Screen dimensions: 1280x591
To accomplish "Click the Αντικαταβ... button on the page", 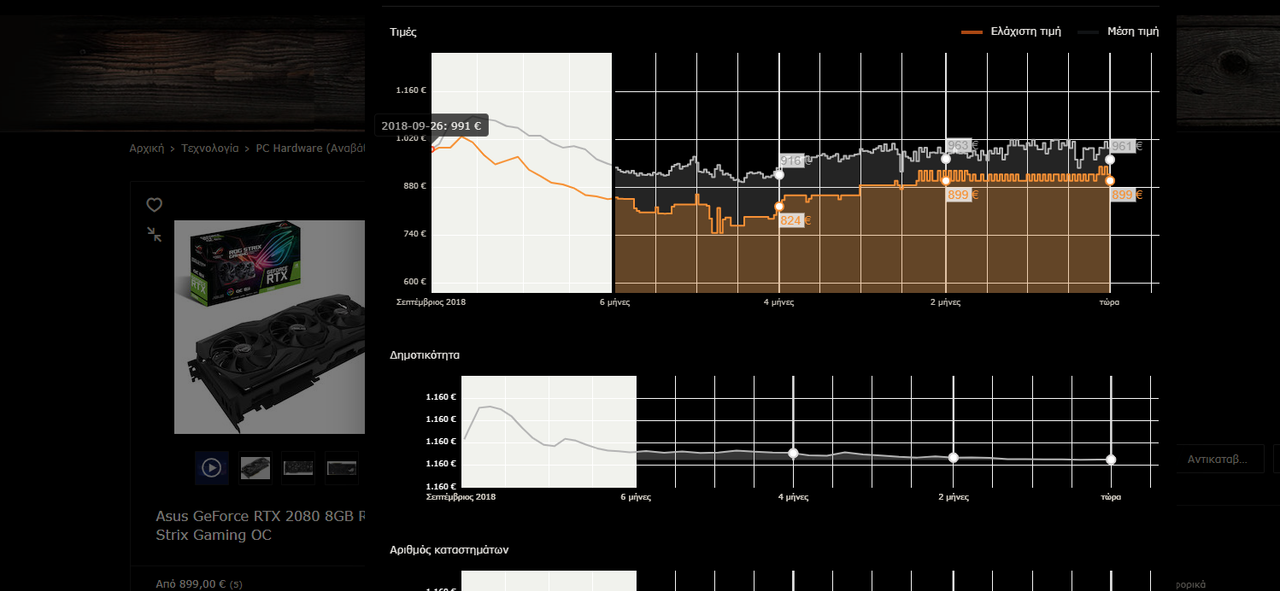I will click(x=1217, y=459).
